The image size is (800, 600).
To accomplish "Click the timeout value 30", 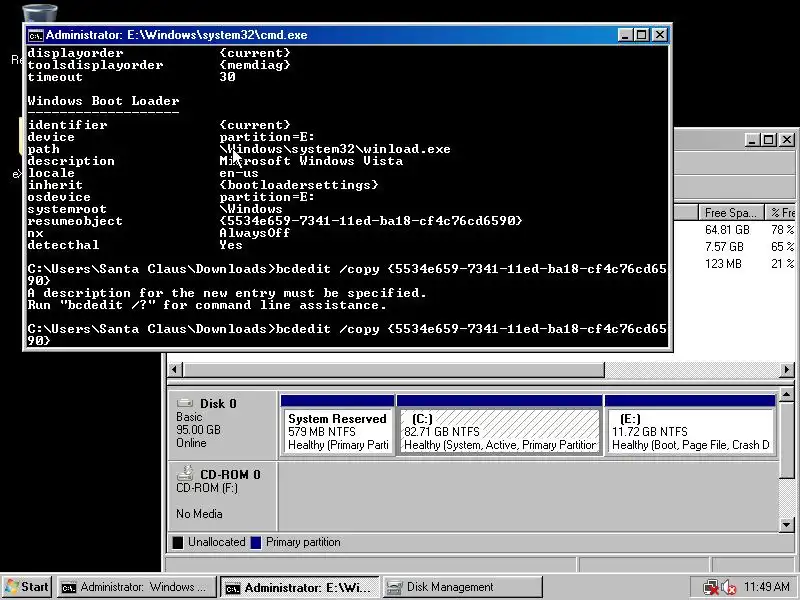I will coord(228,77).
